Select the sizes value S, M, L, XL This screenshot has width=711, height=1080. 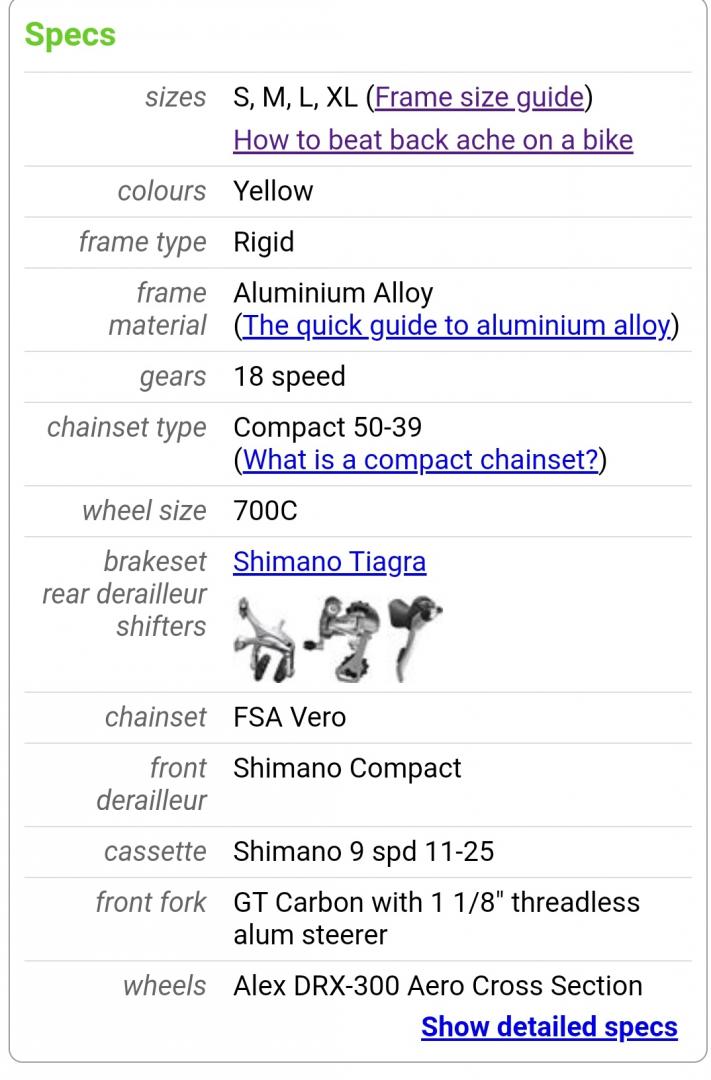(296, 97)
